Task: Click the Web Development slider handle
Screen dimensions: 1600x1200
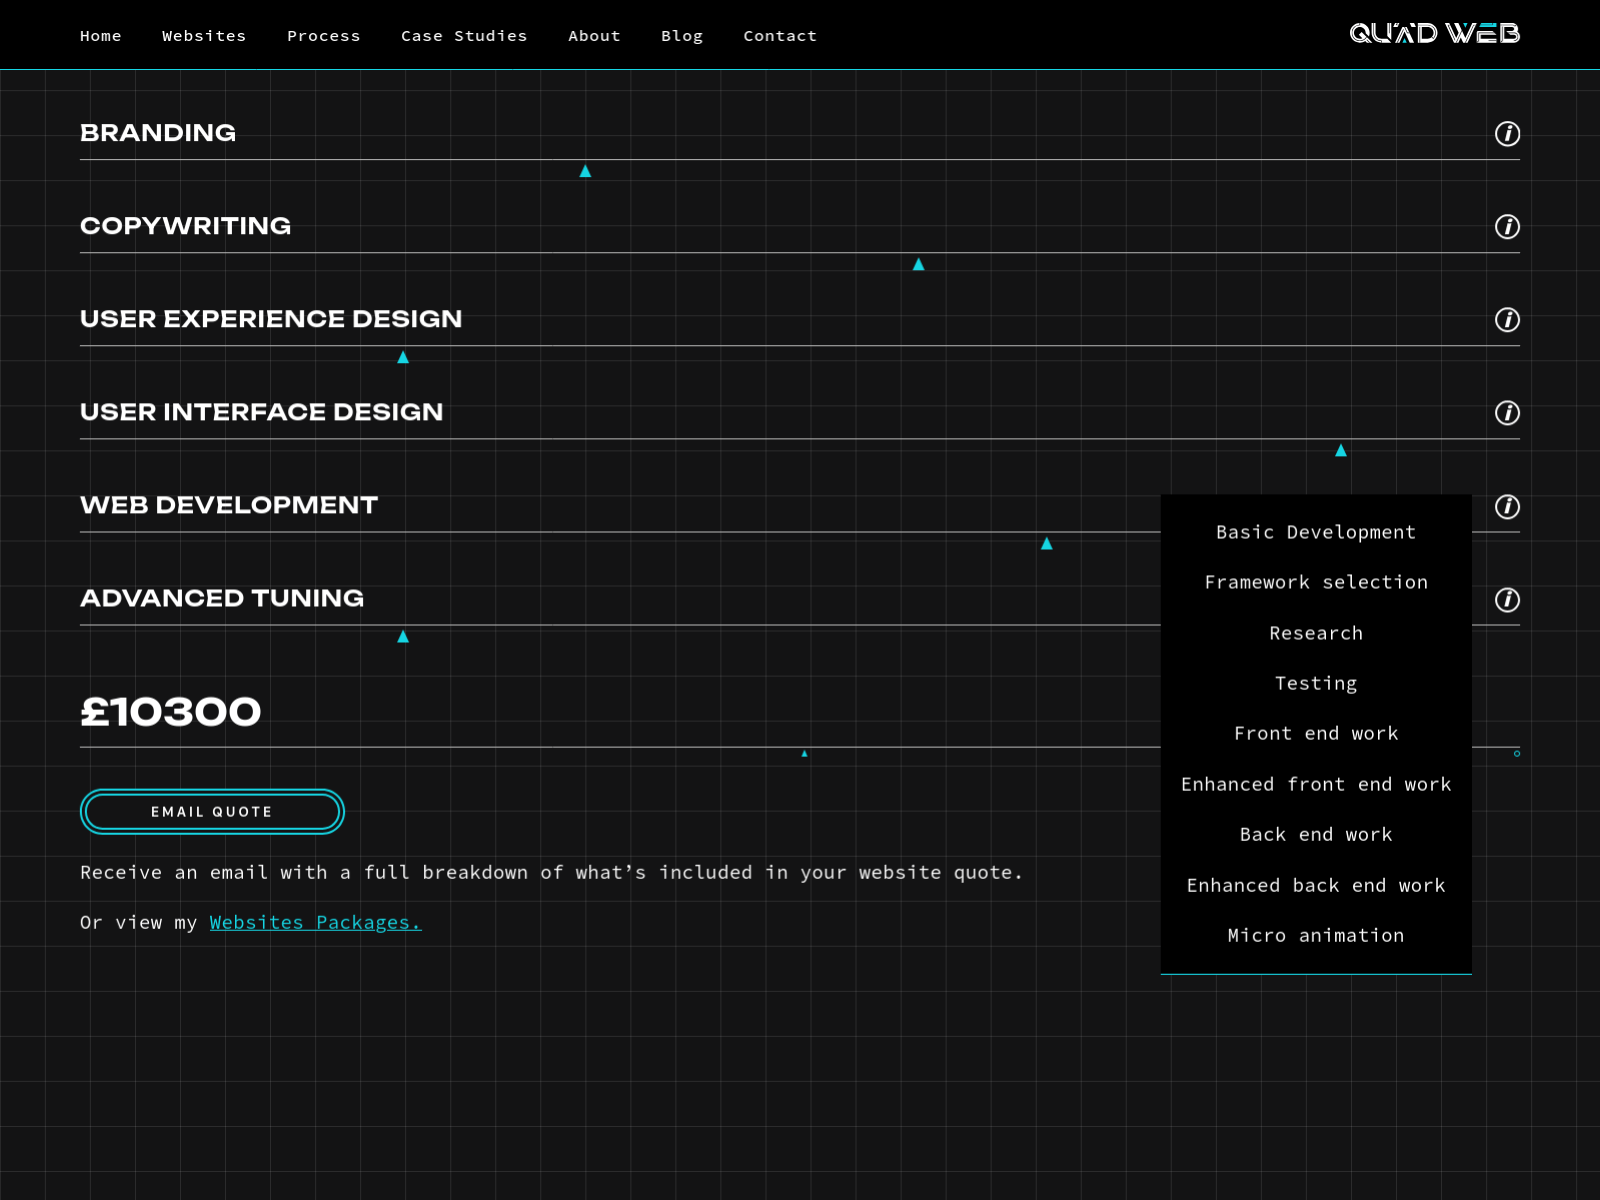Action: click(1046, 544)
